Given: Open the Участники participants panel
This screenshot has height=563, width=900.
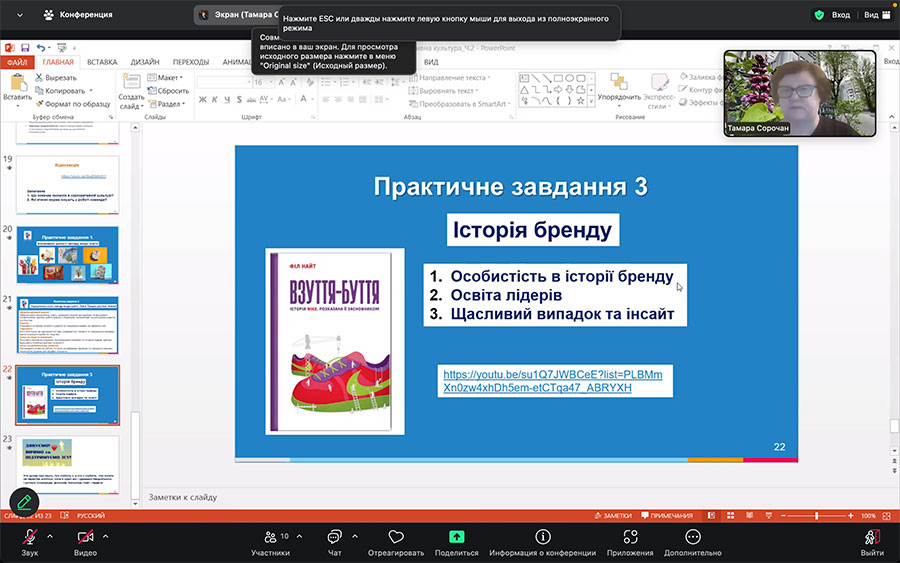Looking at the screenshot, I should pos(270,538).
